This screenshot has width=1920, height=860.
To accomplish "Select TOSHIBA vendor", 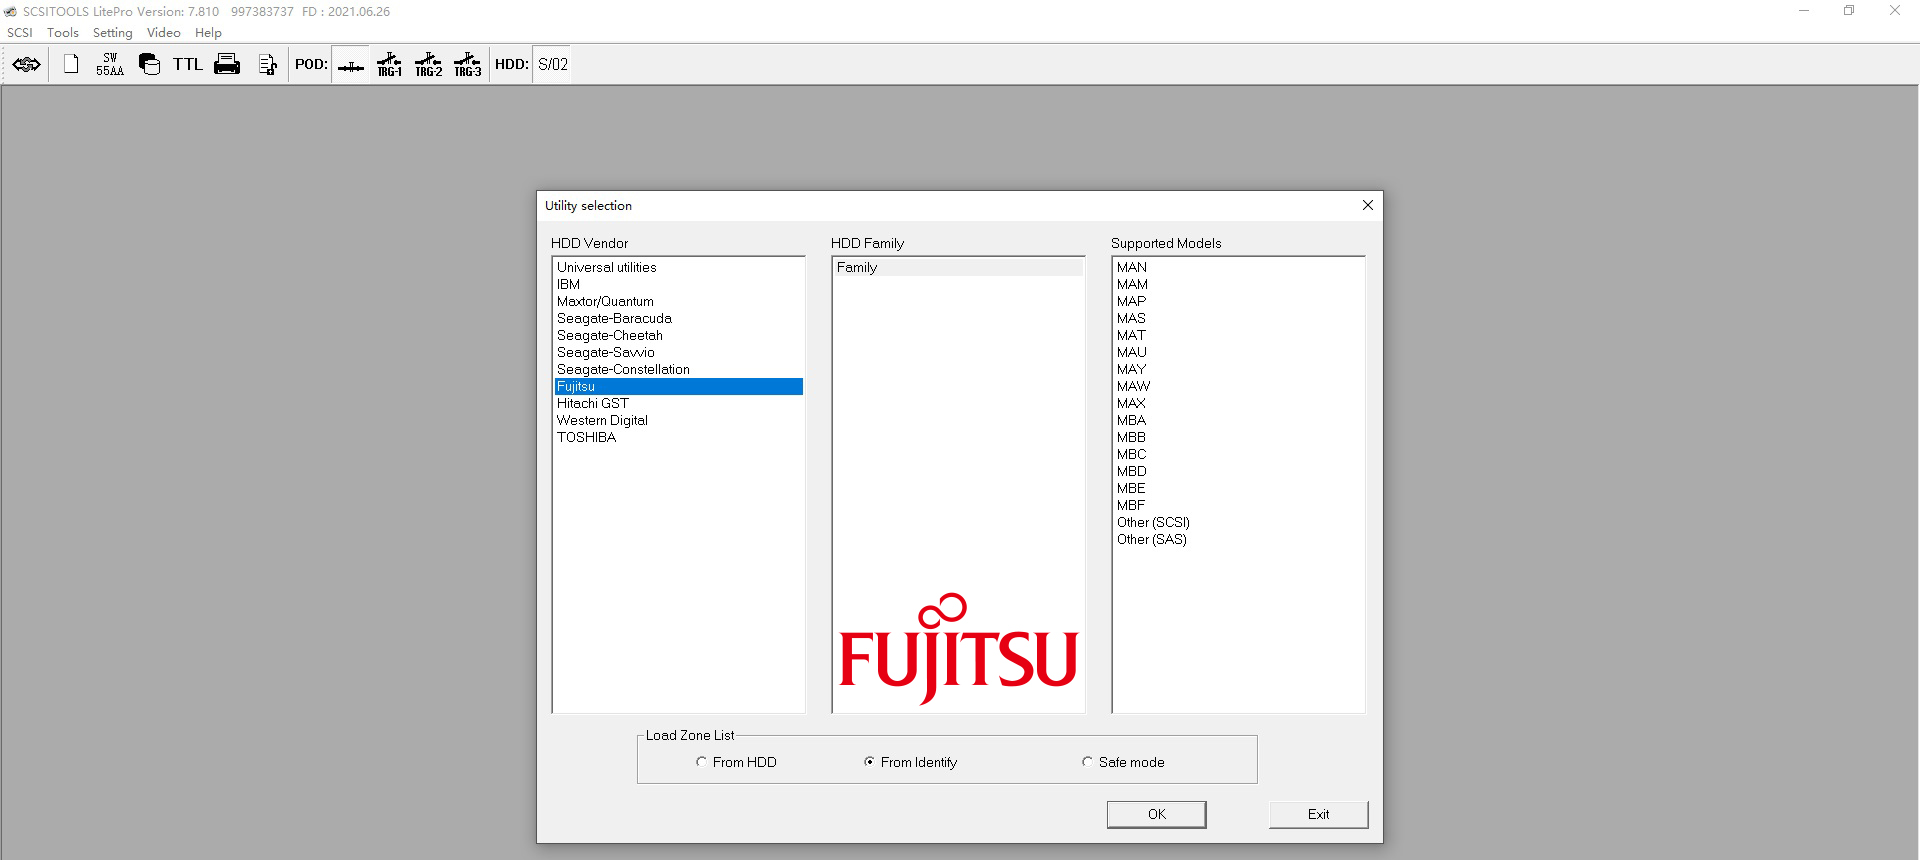I will [x=678, y=437].
